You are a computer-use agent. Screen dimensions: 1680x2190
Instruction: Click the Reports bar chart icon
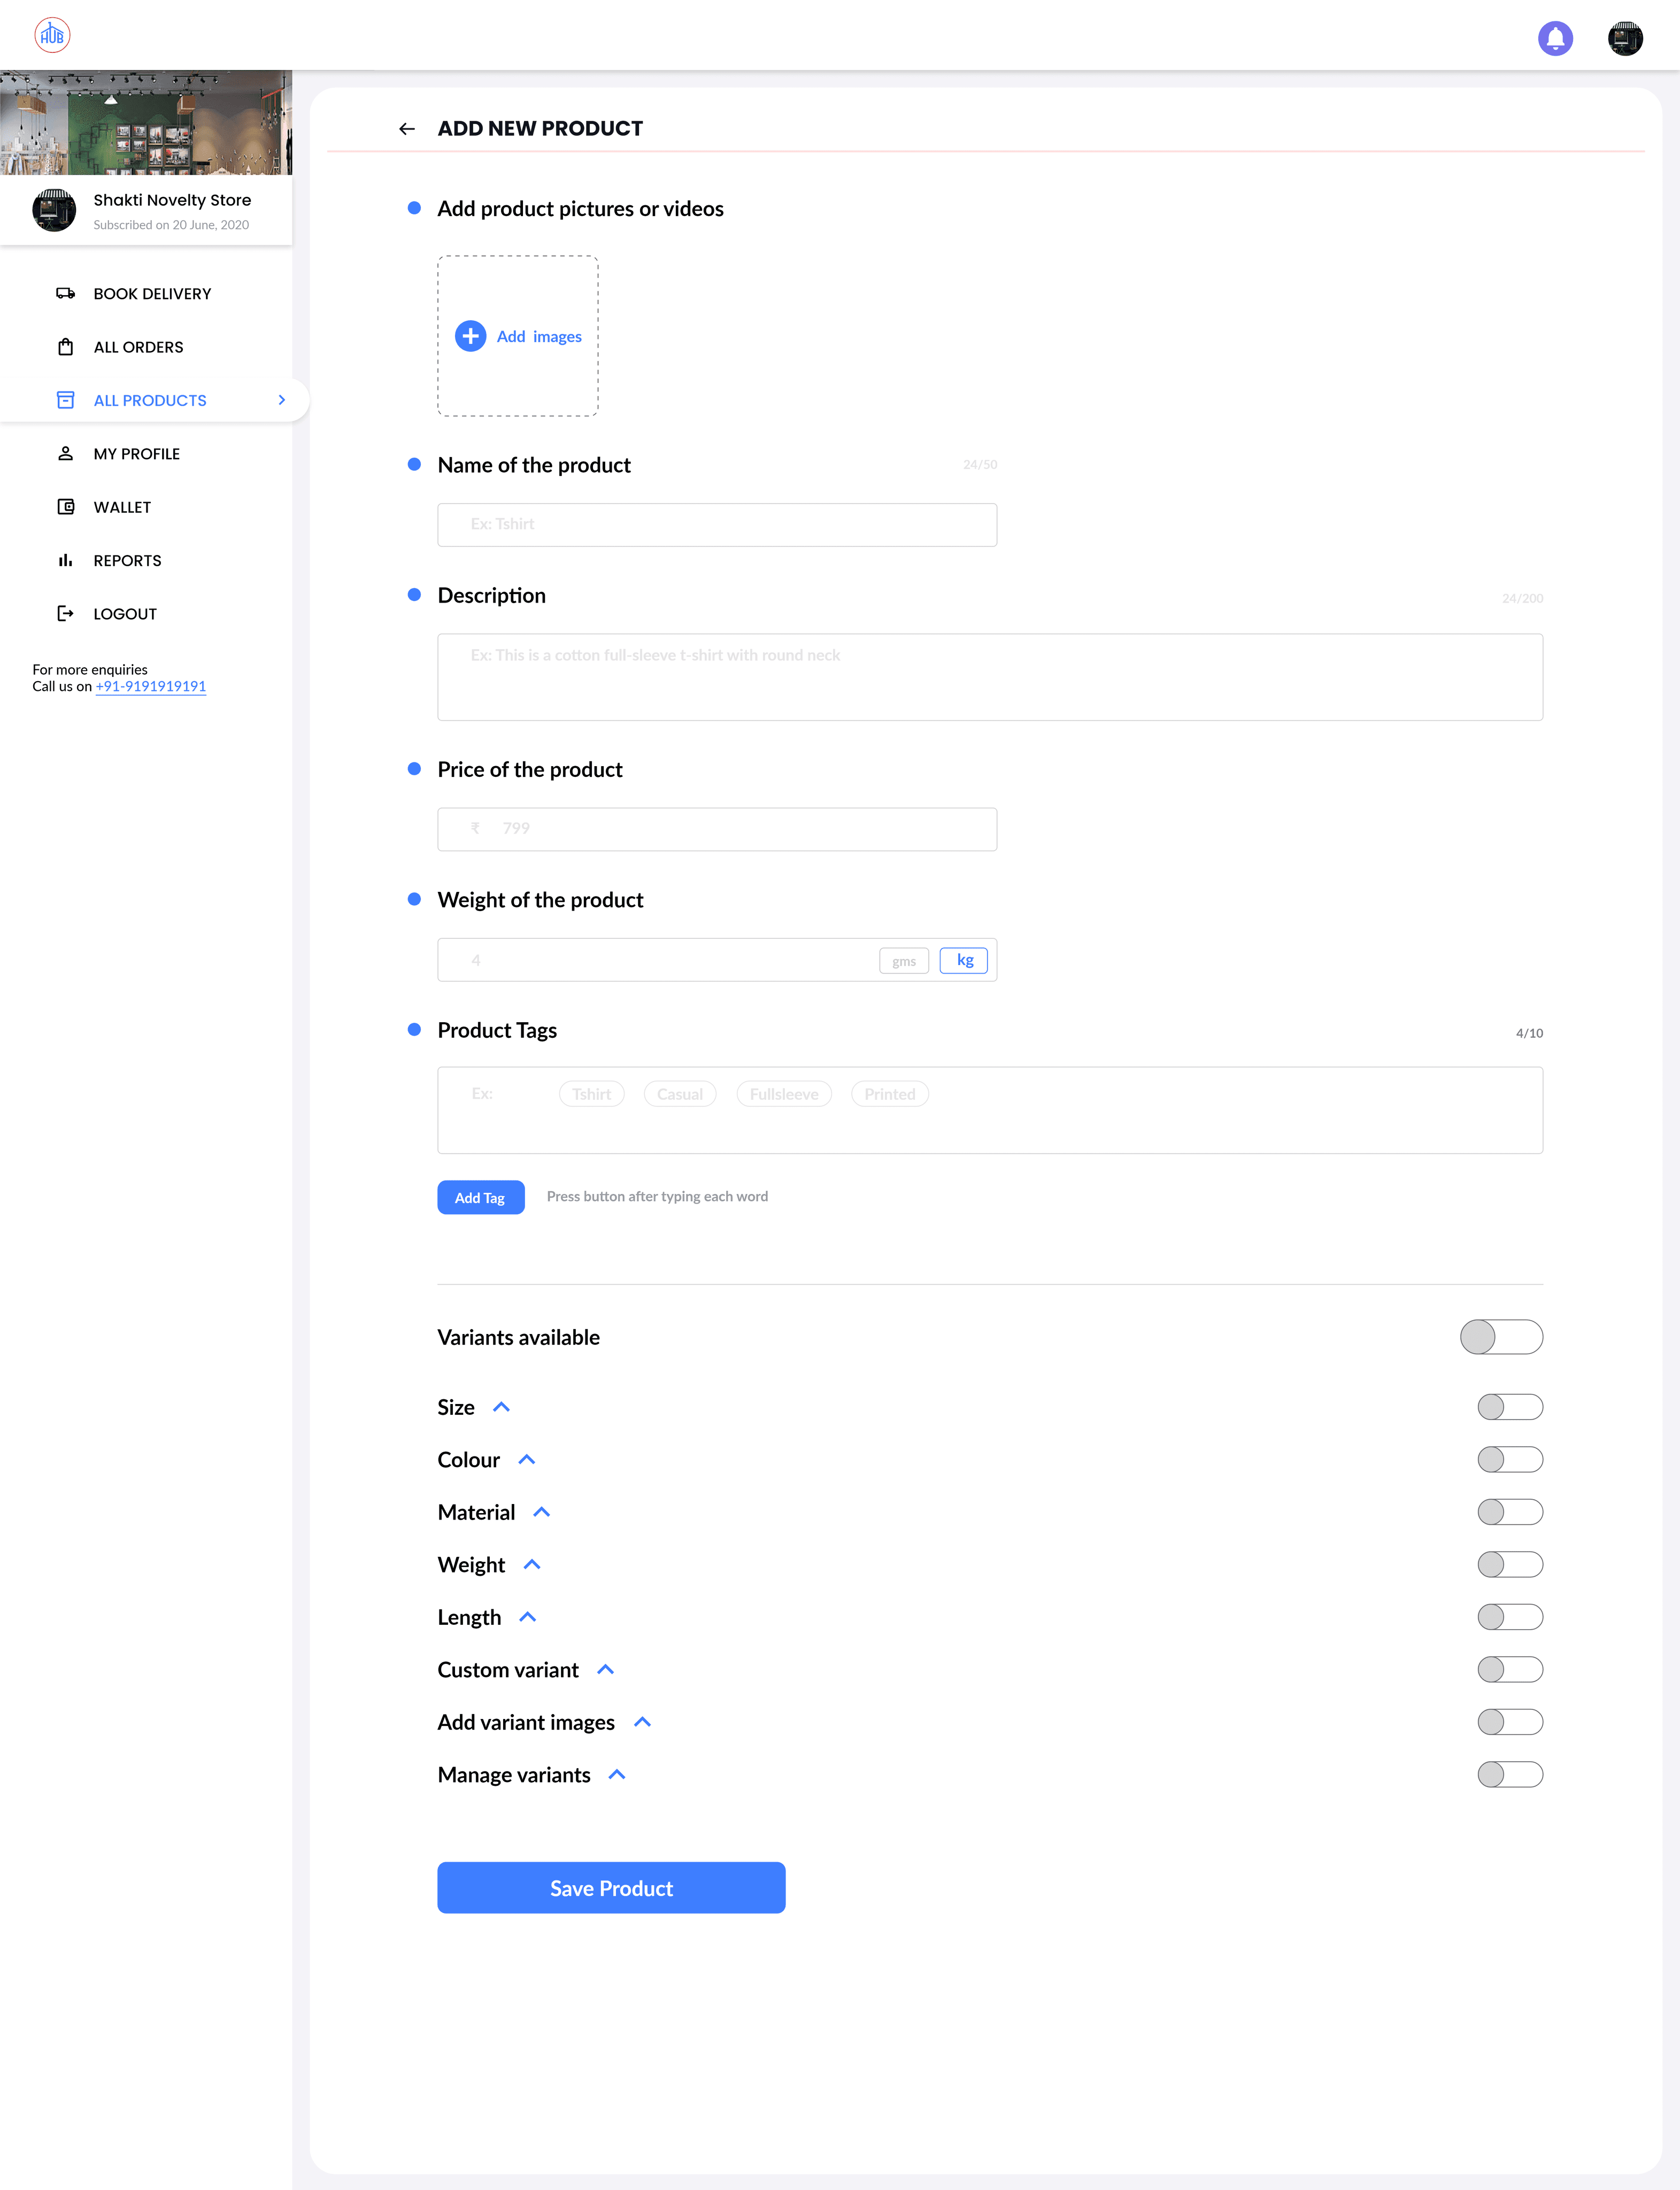coord(66,561)
